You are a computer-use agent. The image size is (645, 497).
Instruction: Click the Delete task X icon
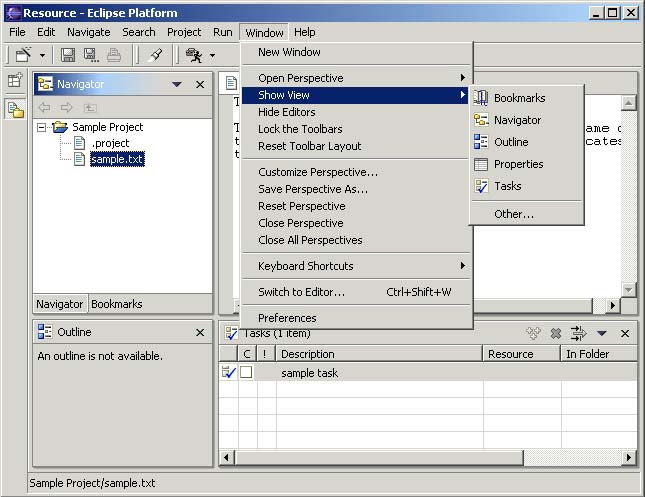(556, 333)
